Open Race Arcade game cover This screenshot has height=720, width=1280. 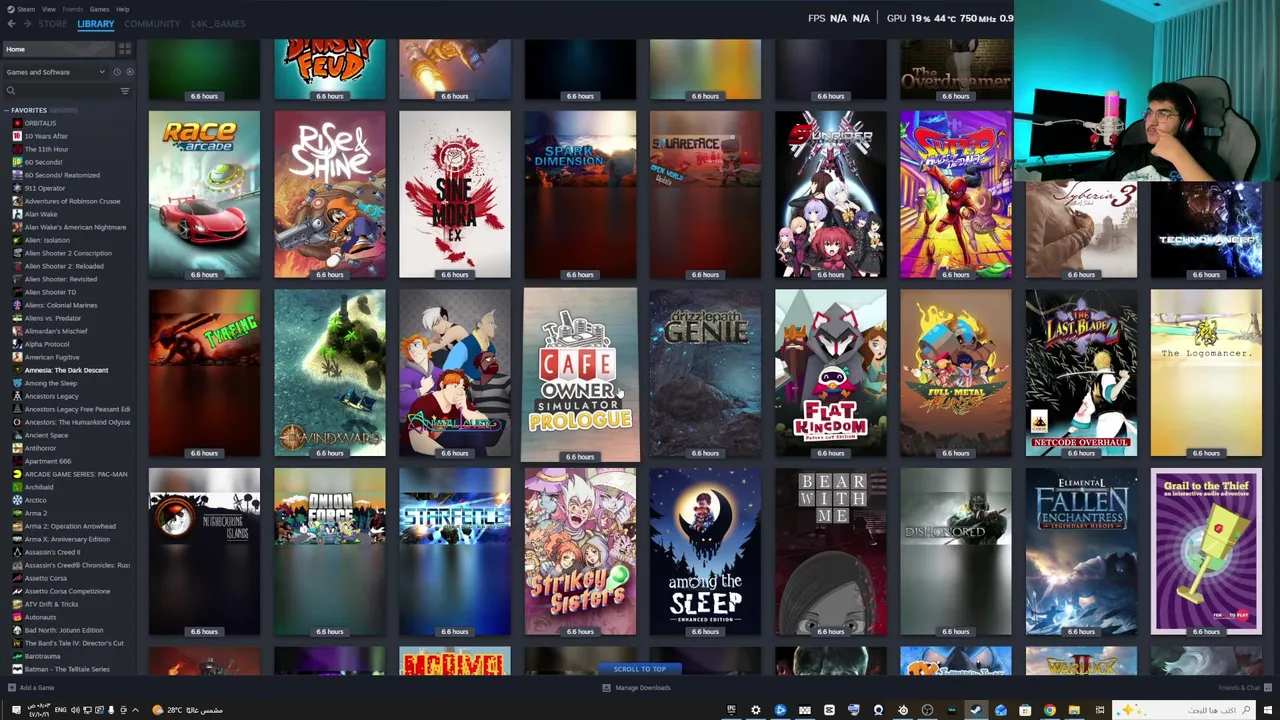coord(204,194)
